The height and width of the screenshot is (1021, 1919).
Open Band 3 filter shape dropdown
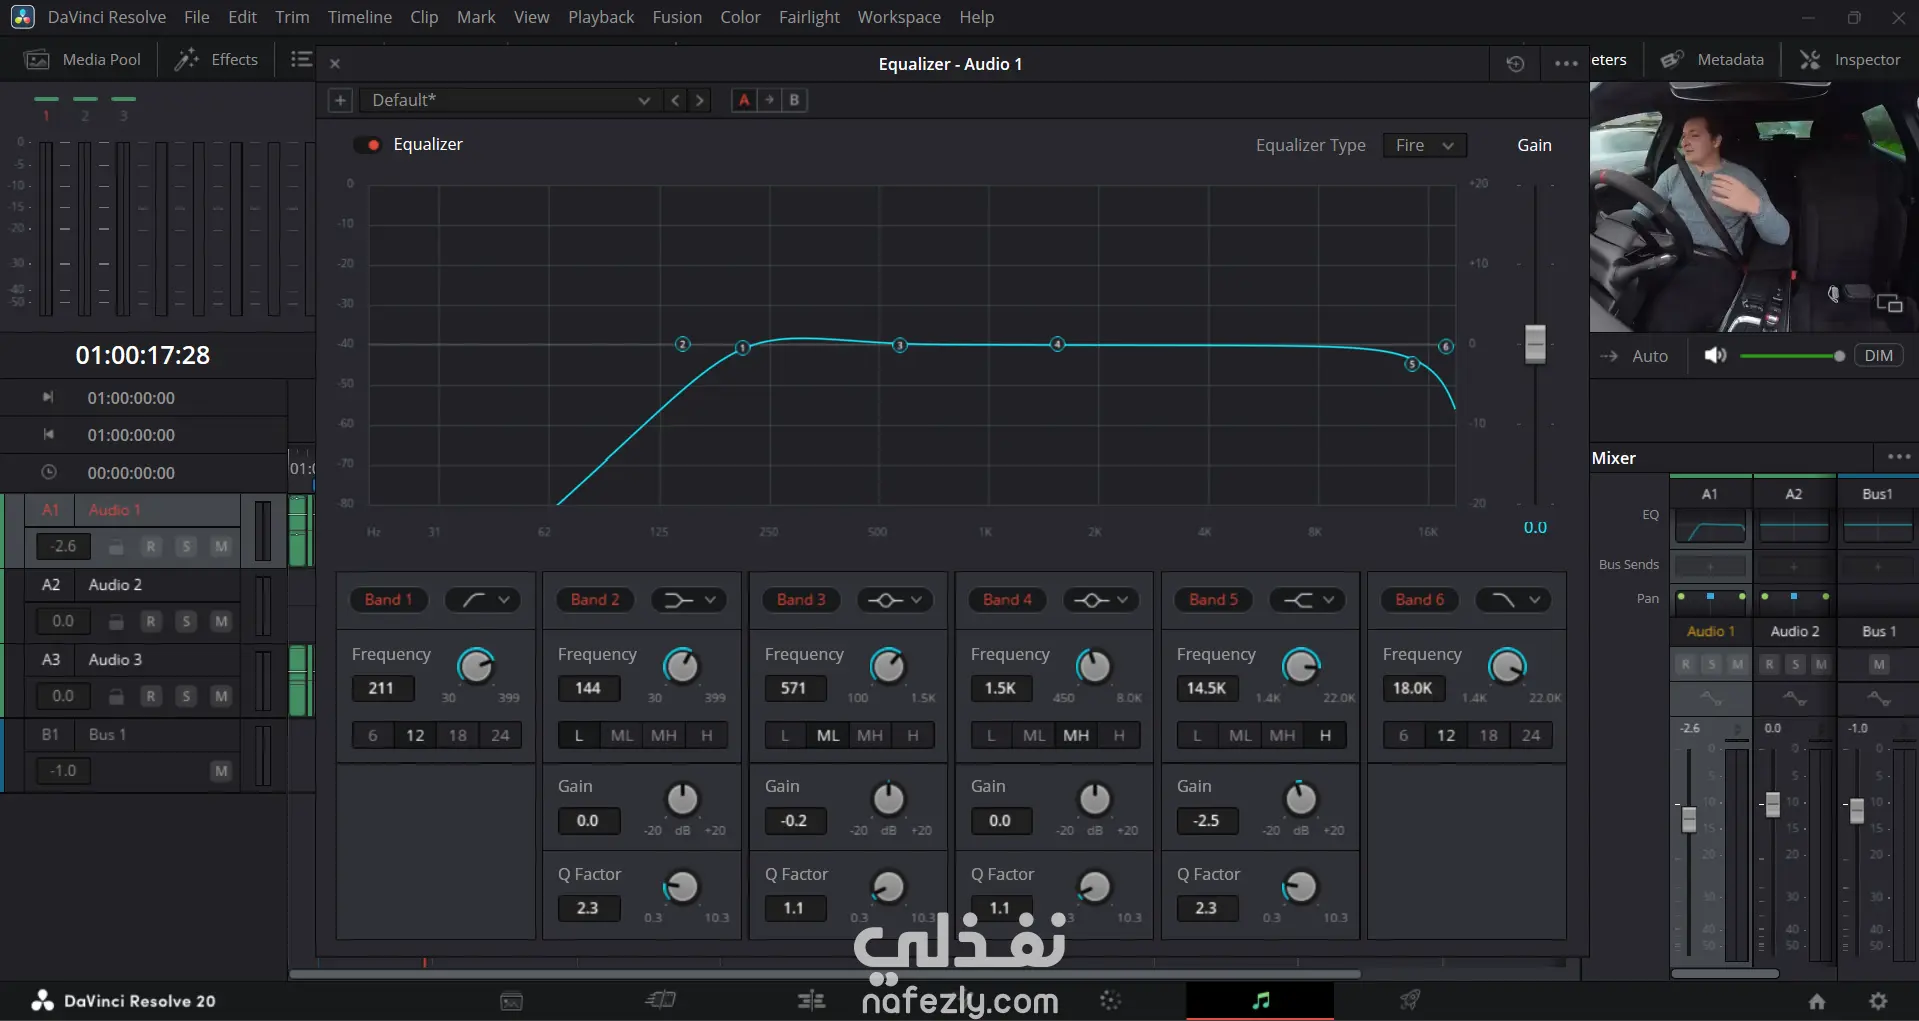[895, 600]
